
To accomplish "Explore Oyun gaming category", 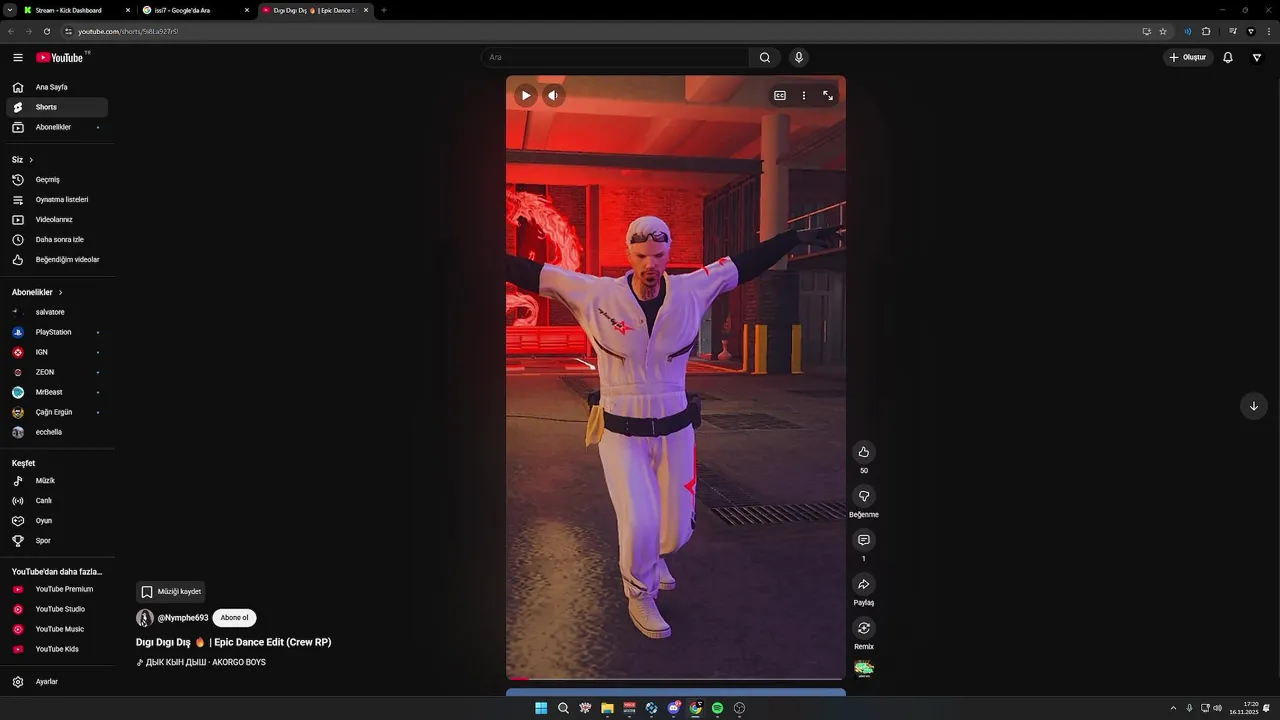I will click(x=57, y=521).
